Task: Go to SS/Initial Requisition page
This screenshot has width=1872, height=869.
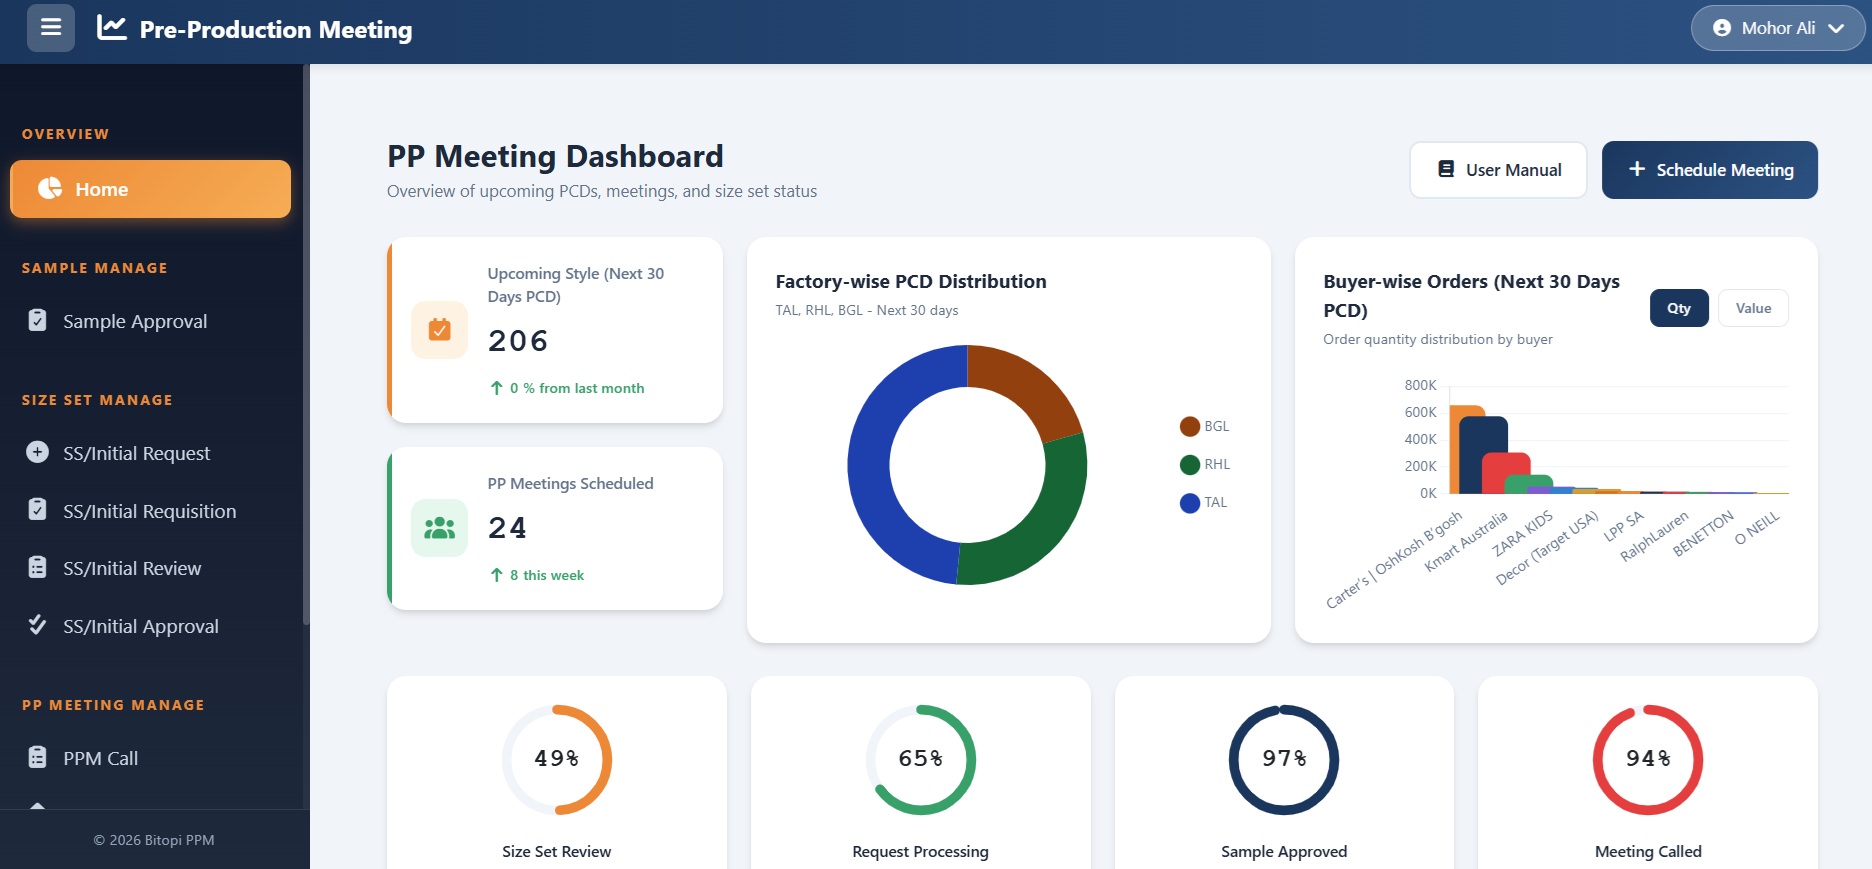Action: 150,511
